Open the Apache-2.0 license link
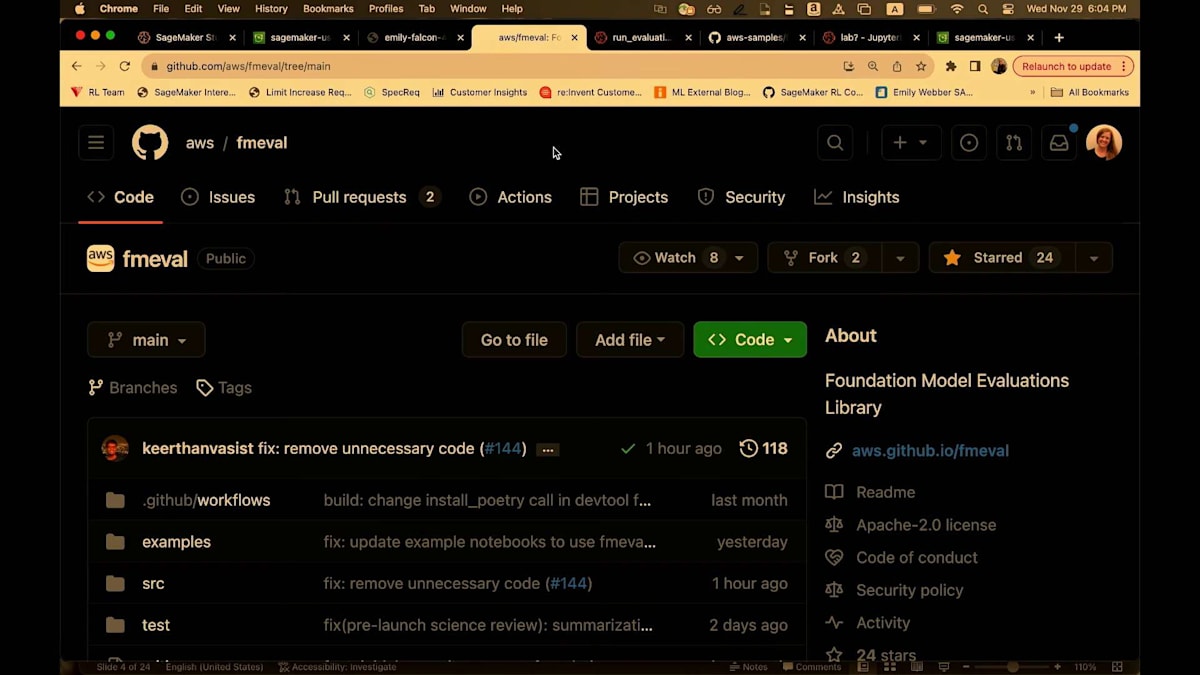The height and width of the screenshot is (675, 1200). (x=926, y=525)
